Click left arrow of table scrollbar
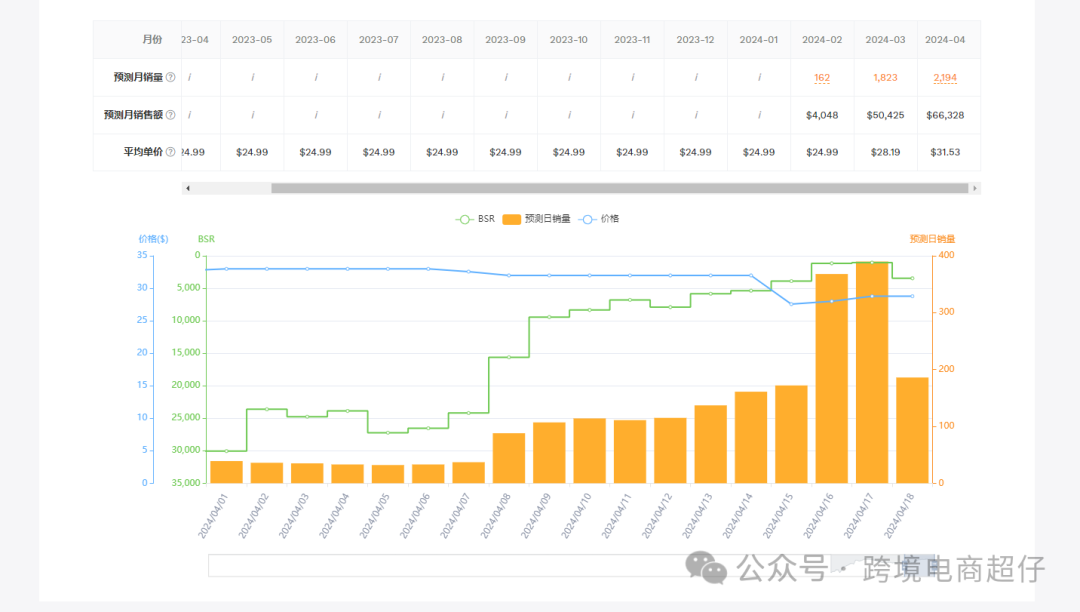Screen dimensions: 1080x612 pyautogui.click(x=187, y=188)
